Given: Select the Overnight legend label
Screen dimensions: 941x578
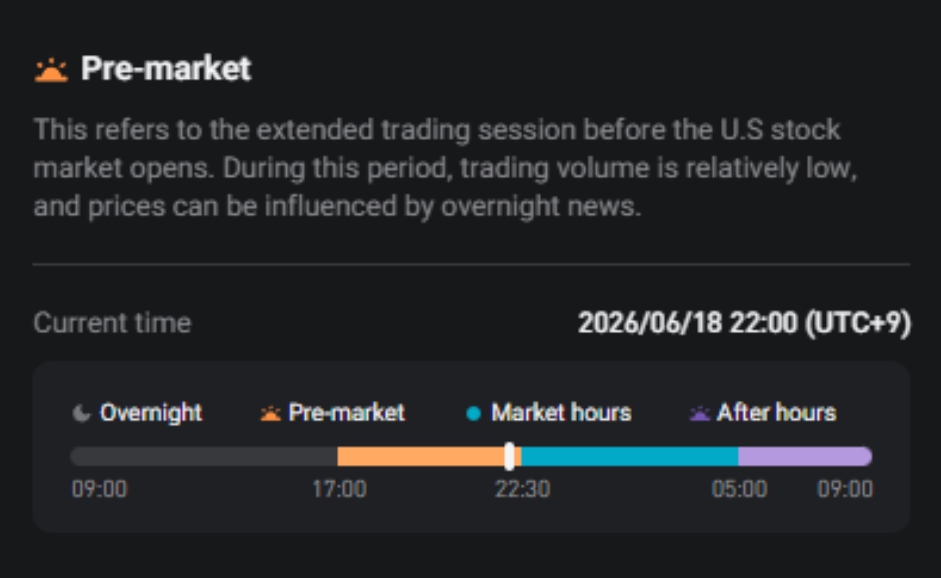Looking at the screenshot, I should tap(151, 413).
